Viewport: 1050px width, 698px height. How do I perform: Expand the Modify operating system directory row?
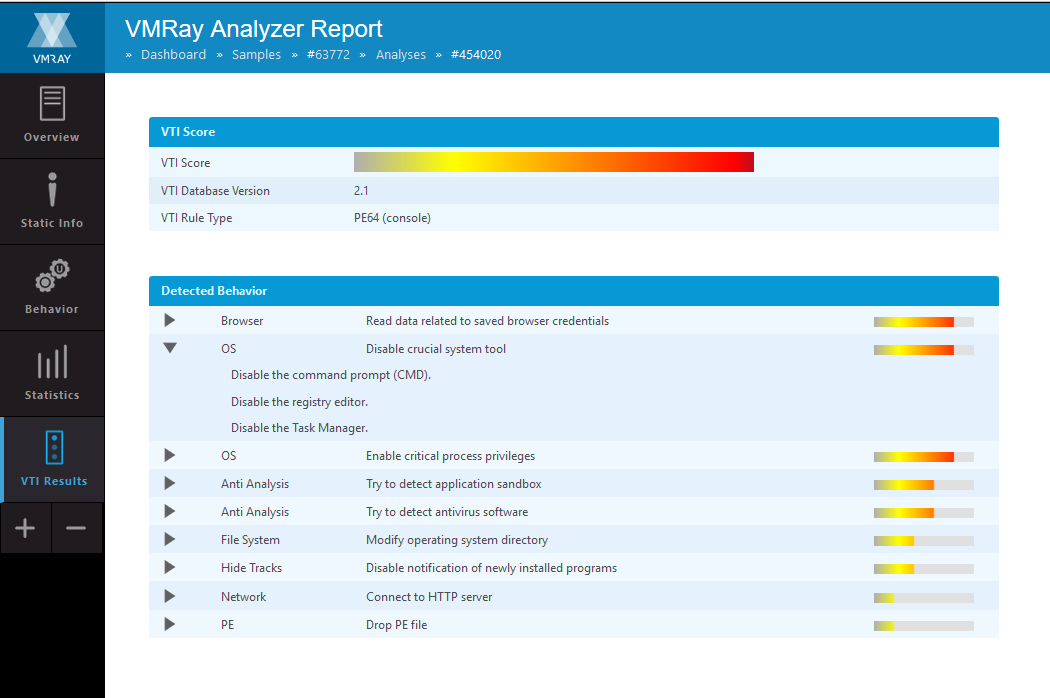(169, 540)
